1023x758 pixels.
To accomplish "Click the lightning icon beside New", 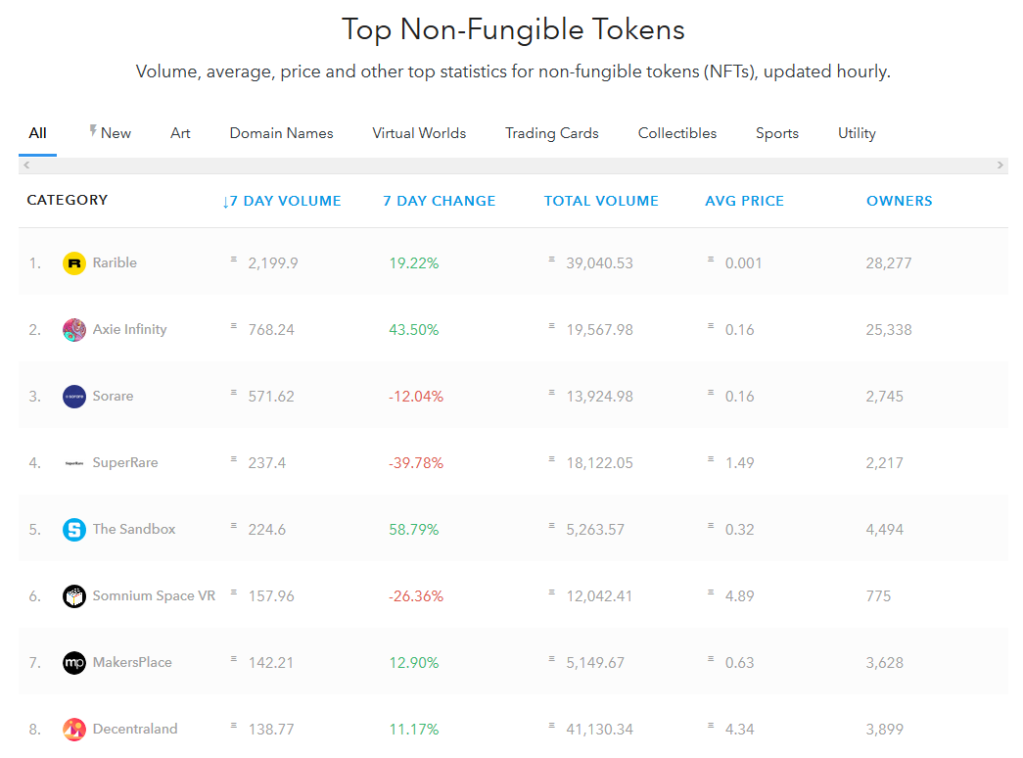I will (x=91, y=128).
